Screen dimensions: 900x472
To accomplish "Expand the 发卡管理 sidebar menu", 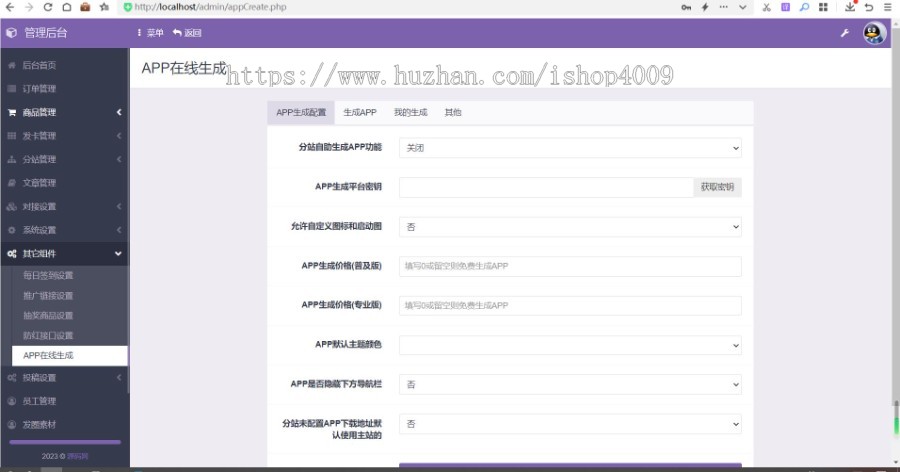I will 64,136.
